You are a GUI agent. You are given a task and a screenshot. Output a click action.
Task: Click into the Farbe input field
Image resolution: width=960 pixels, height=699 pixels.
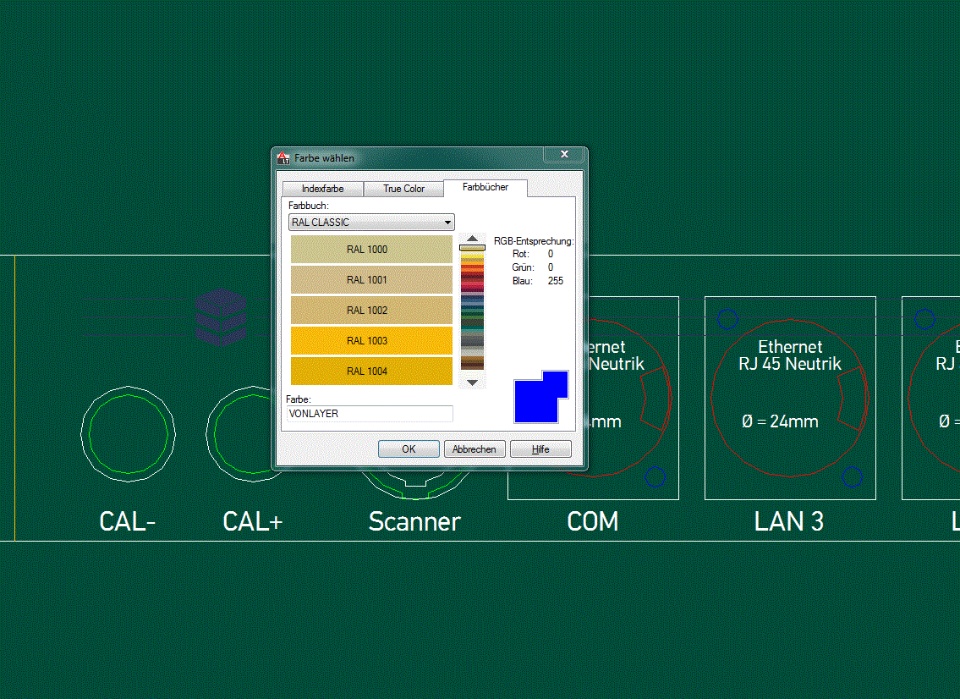pos(370,414)
